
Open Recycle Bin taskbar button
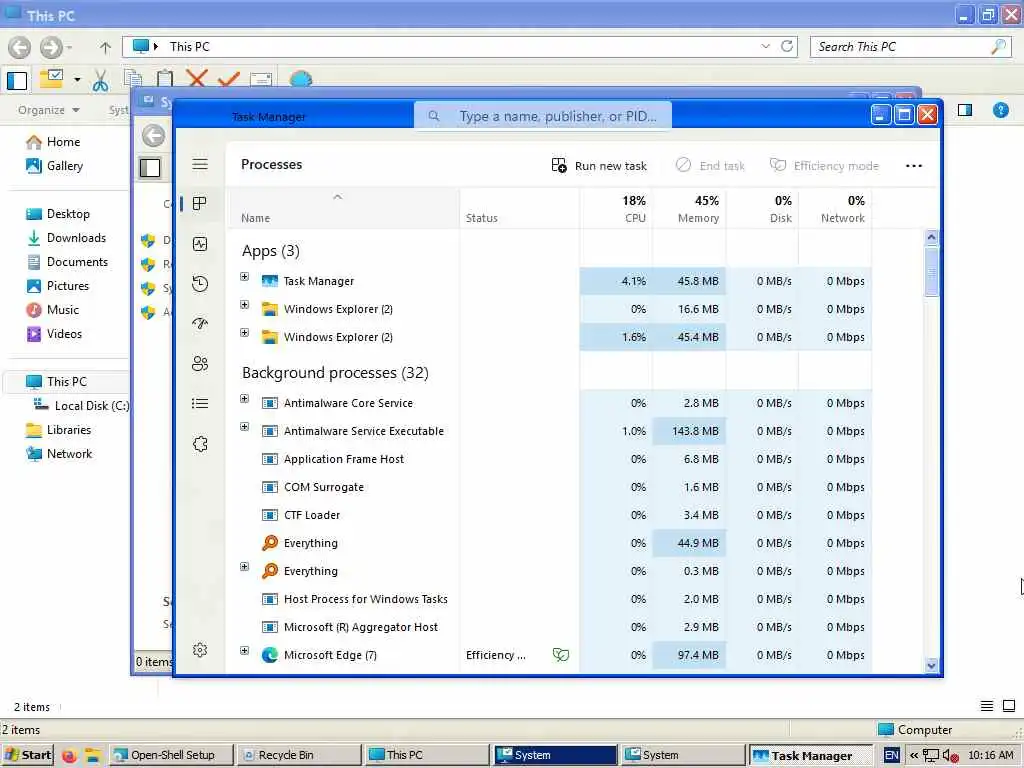(x=298, y=755)
